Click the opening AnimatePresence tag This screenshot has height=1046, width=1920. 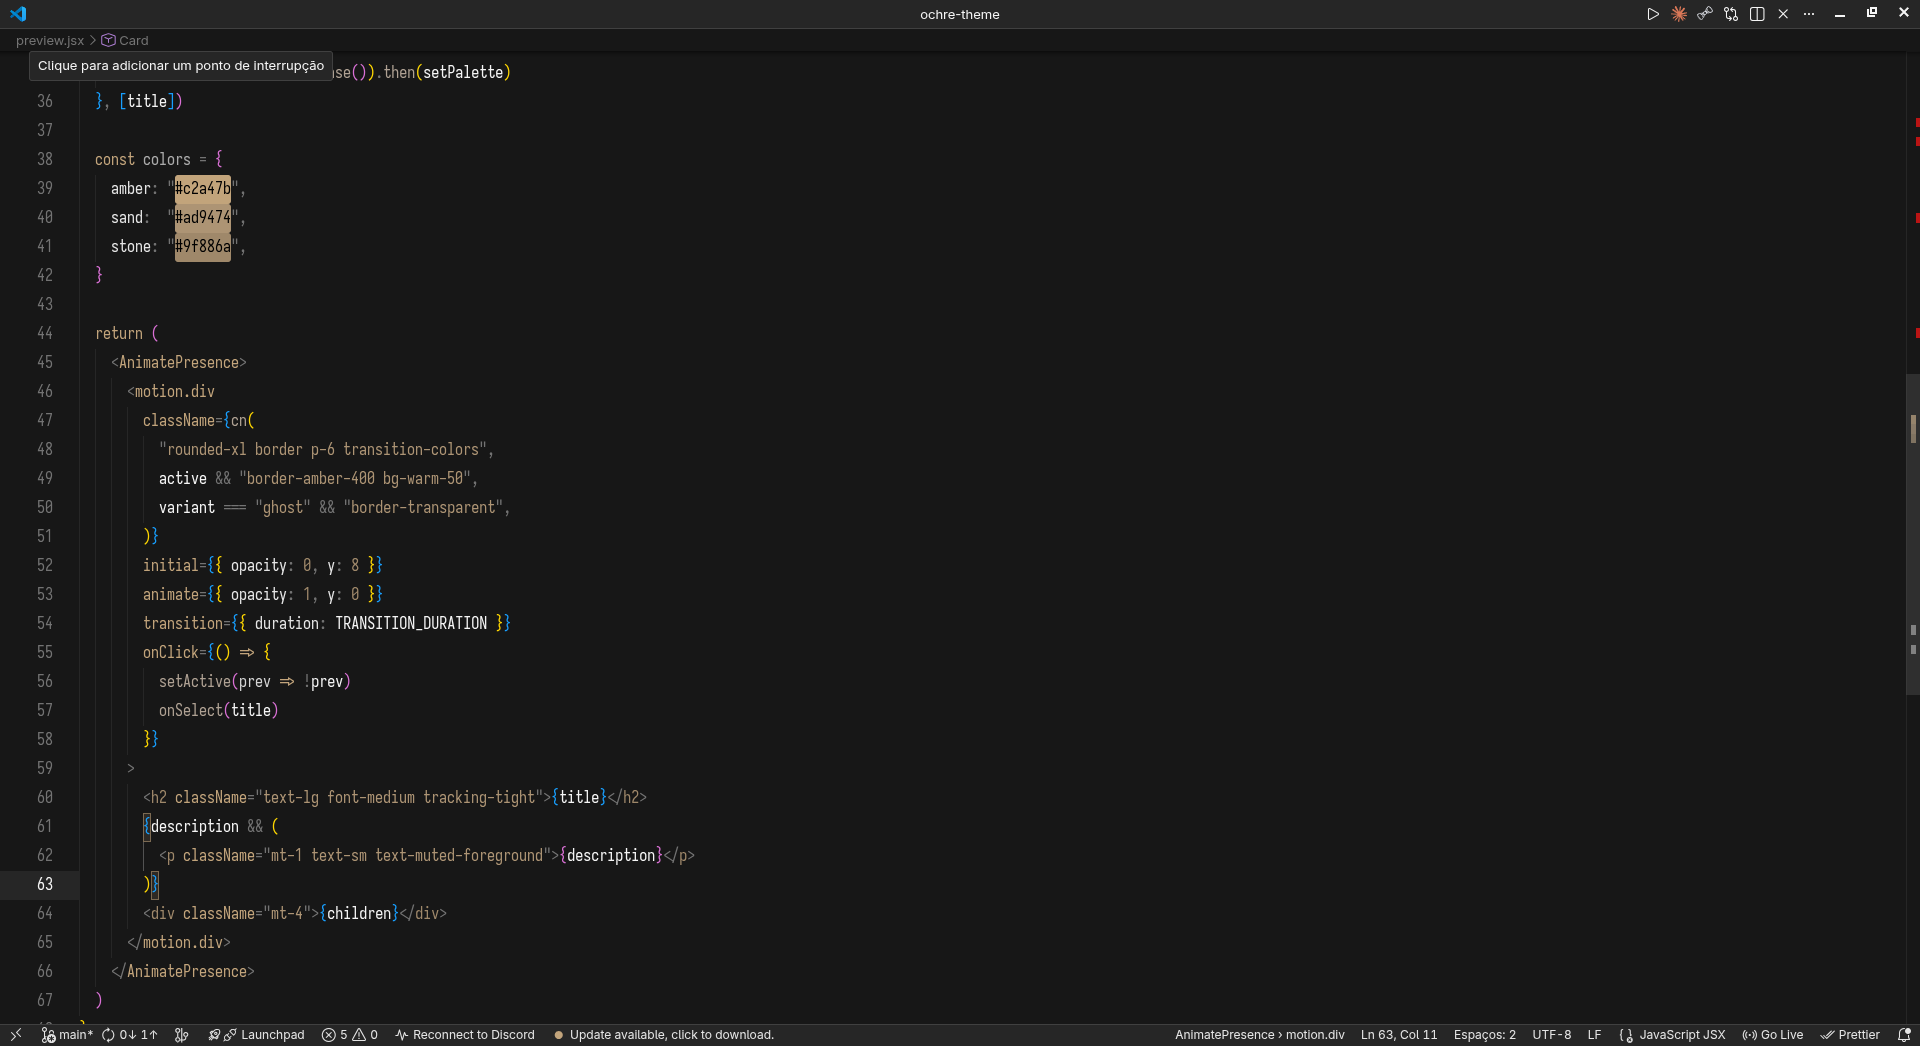(179, 362)
